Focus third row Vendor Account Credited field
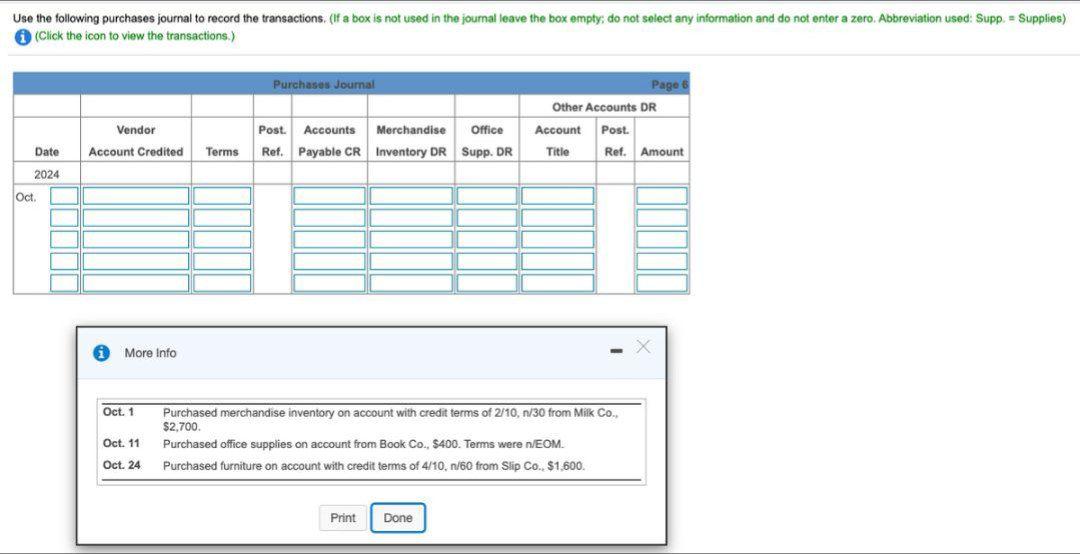Image resolution: width=1080 pixels, height=554 pixels. pos(136,239)
